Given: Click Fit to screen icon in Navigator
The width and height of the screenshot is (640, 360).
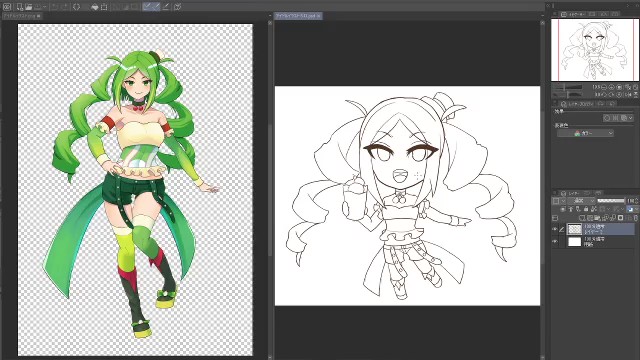Looking at the screenshot, I should [628, 87].
